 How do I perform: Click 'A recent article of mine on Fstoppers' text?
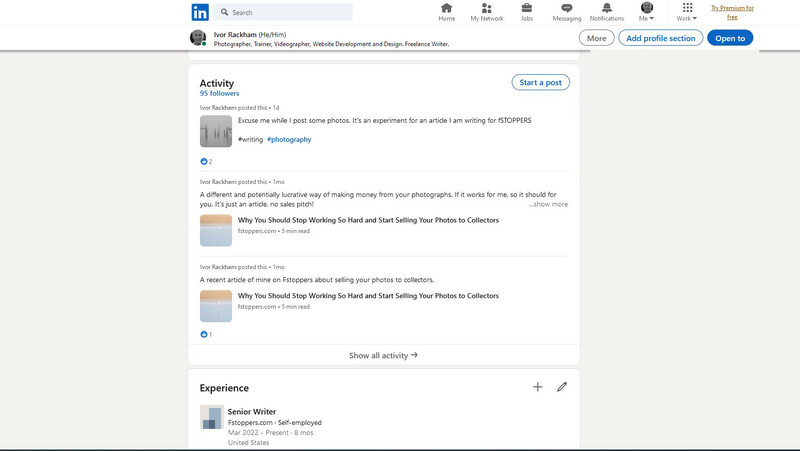317,280
